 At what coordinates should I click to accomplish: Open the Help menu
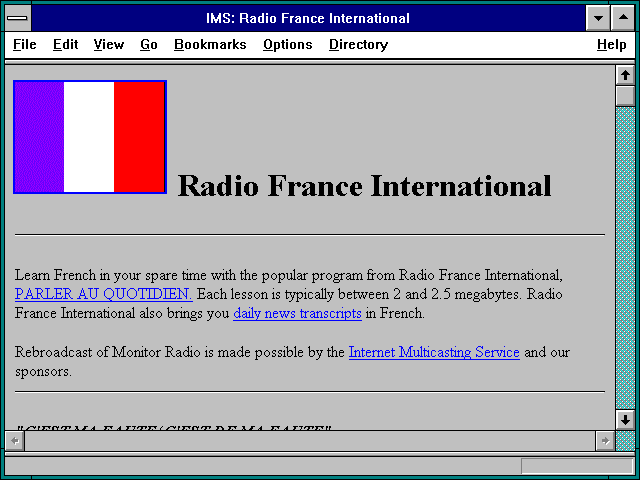coord(611,44)
